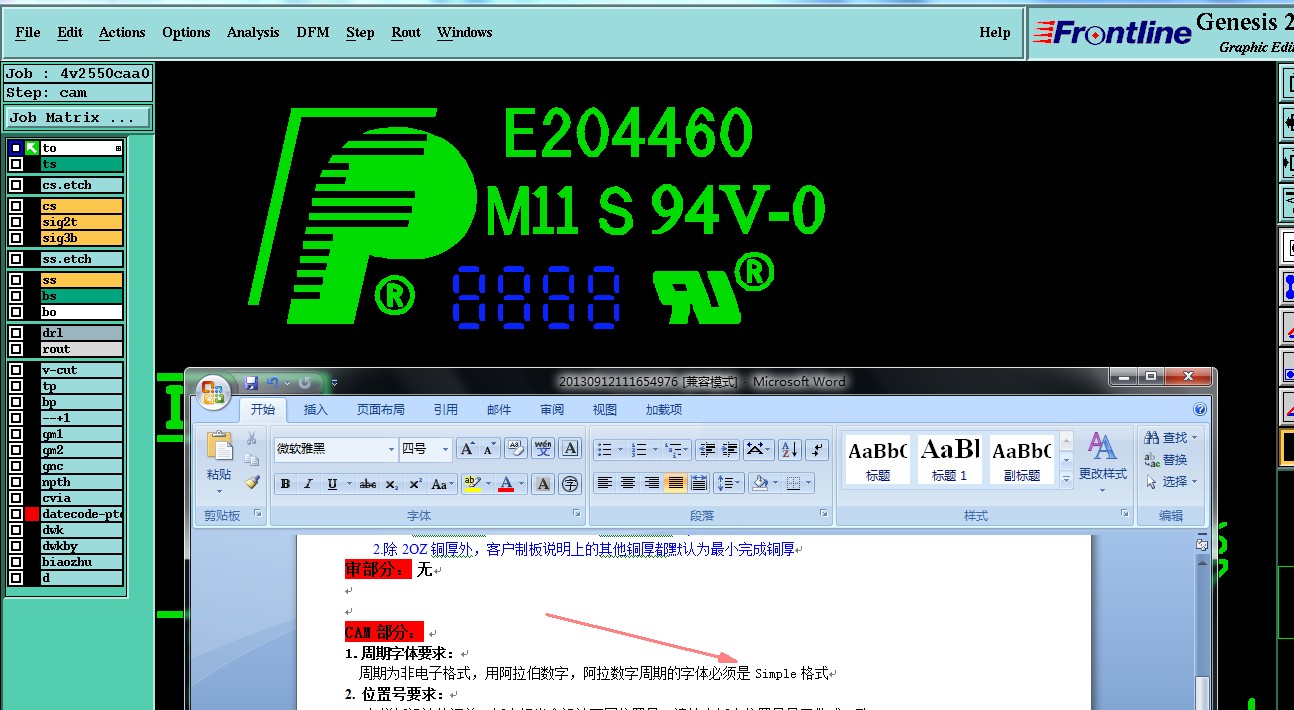Open the Genesis Analysis menu
The height and width of the screenshot is (710, 1294).
(x=253, y=32)
